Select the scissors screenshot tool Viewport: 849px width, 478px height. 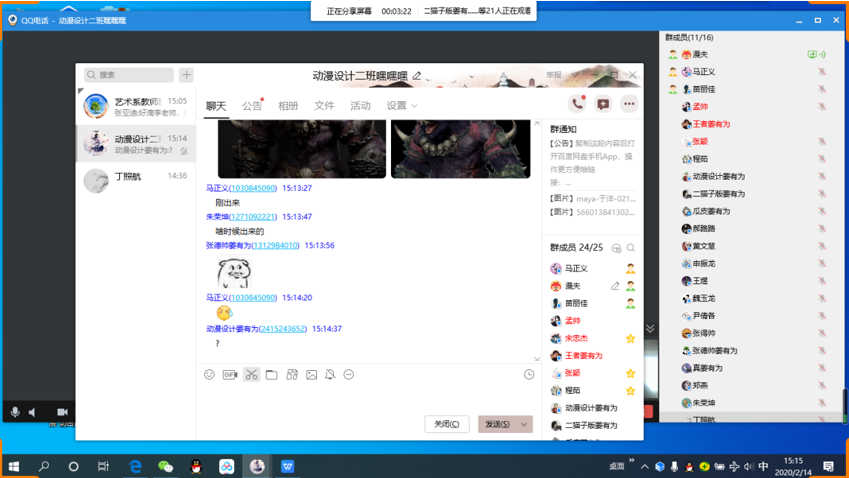[251, 375]
